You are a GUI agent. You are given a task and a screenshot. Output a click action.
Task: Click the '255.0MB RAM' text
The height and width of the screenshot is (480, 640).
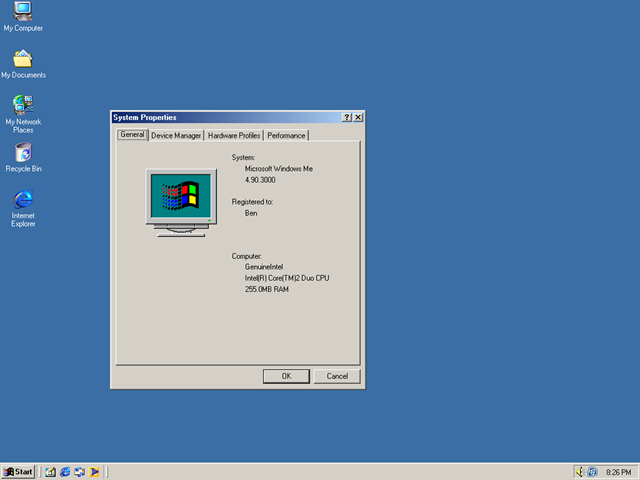coord(267,289)
